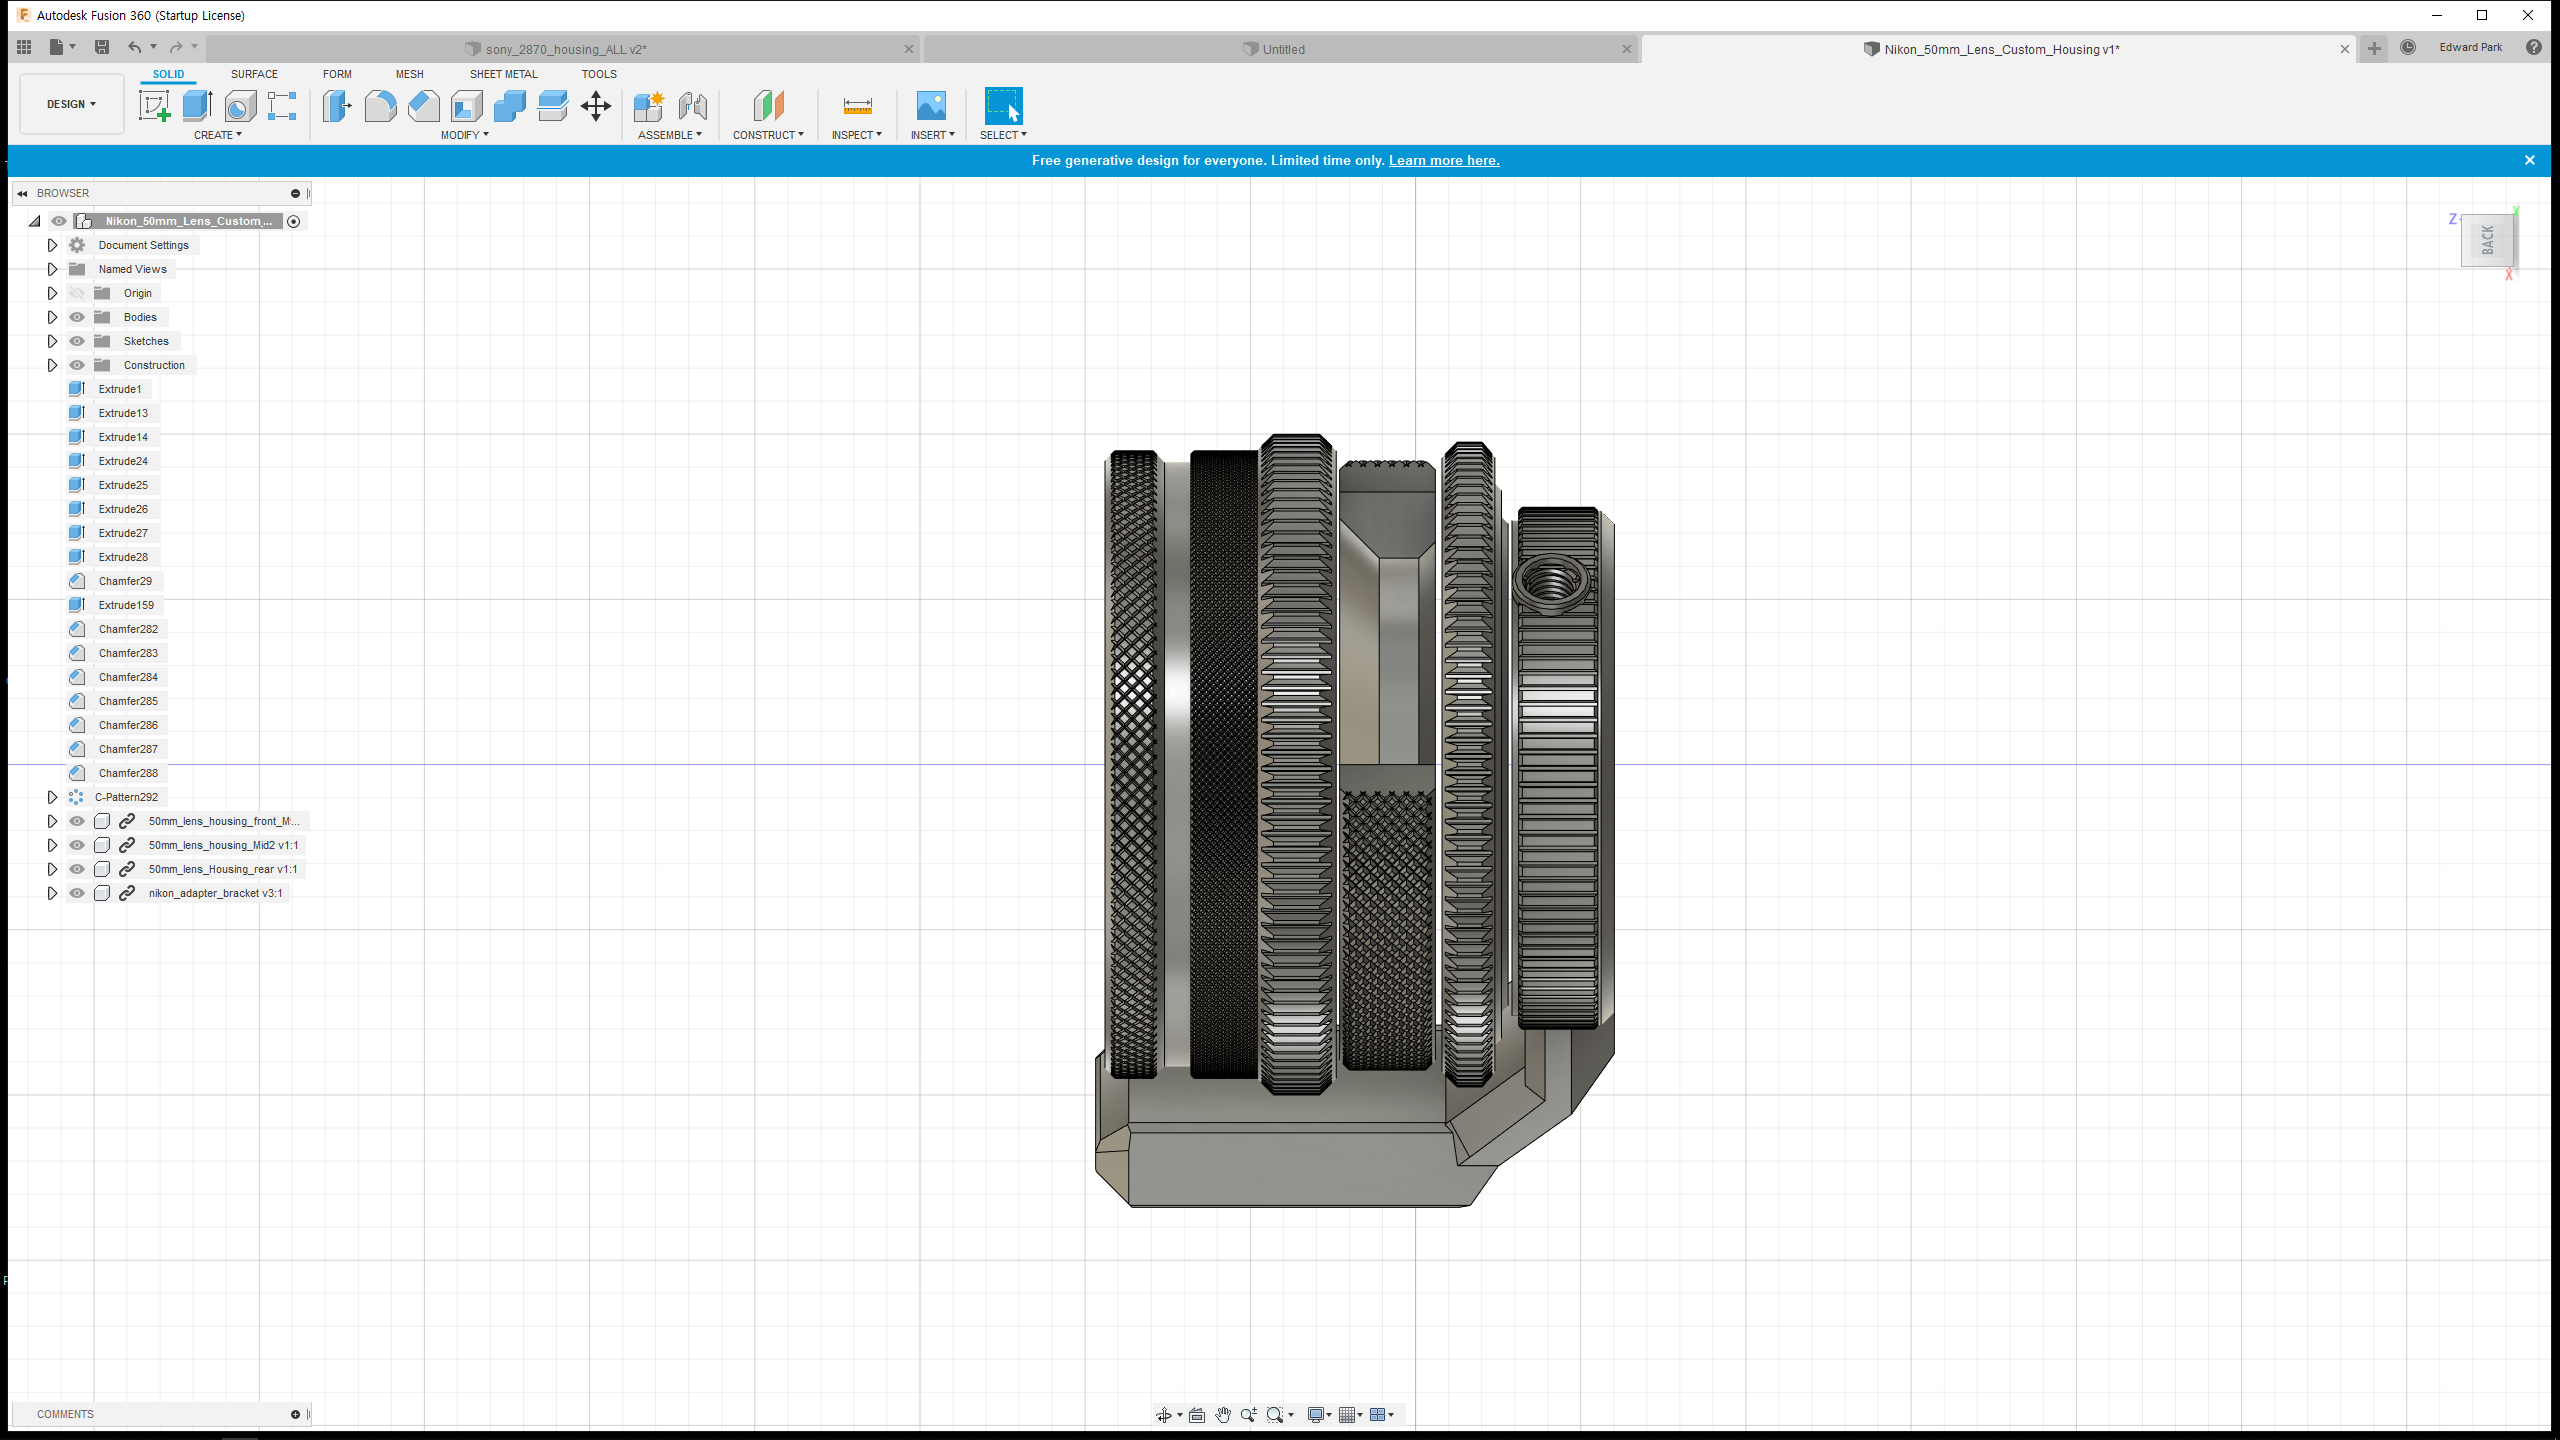Click the Measure icon under Inspect

857,106
